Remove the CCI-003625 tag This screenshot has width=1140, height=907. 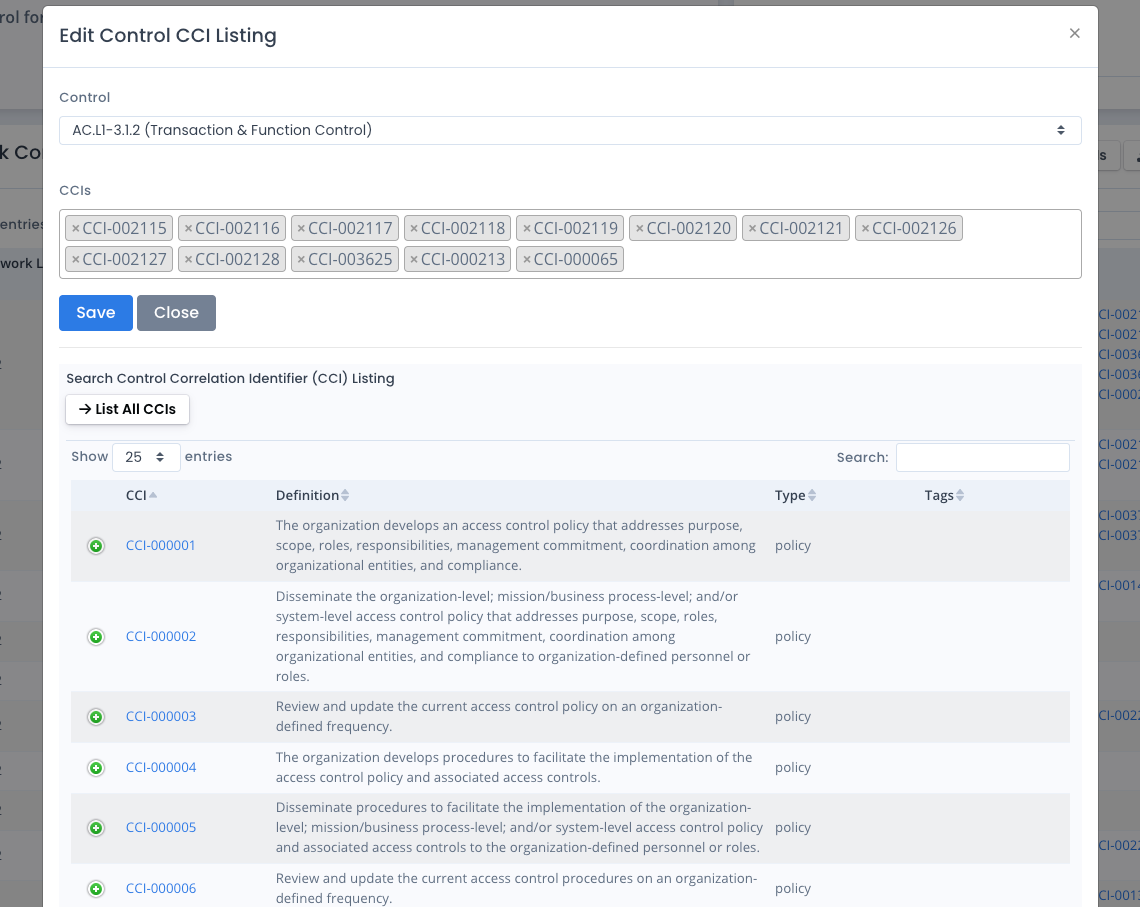tap(301, 259)
